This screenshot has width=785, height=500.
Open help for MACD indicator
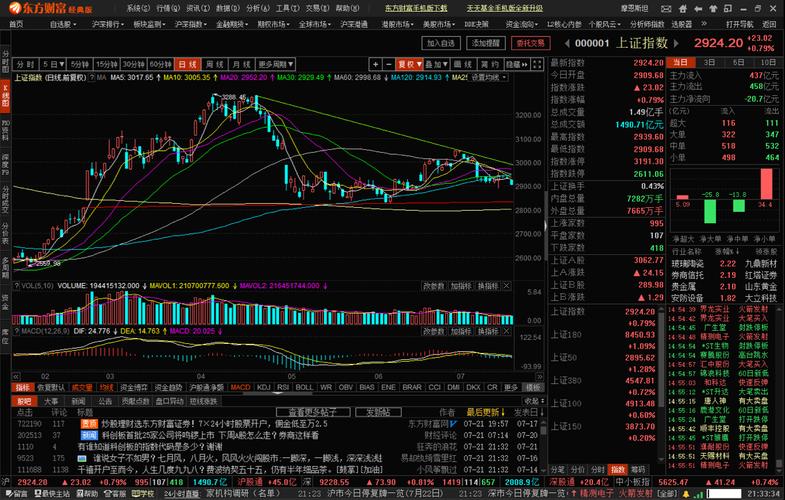tap(17, 331)
